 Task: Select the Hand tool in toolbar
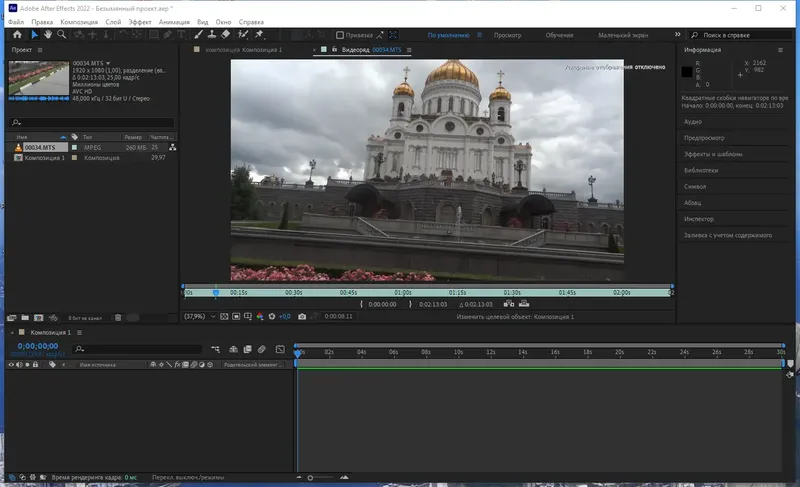(47, 34)
